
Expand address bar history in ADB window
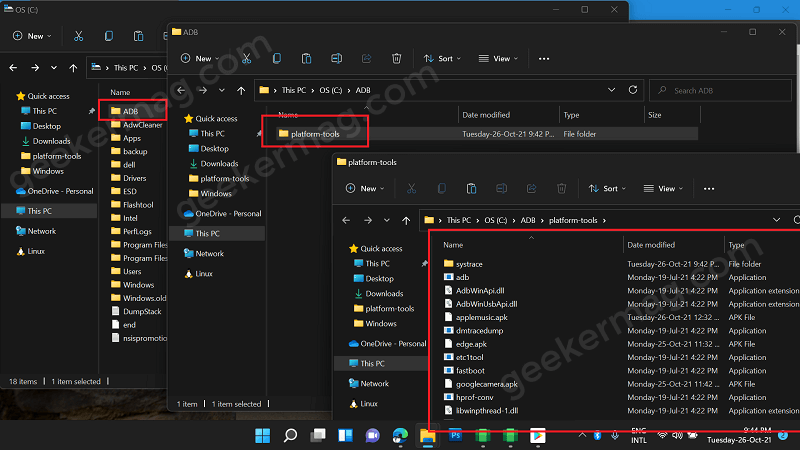pyautogui.click(x=611, y=90)
